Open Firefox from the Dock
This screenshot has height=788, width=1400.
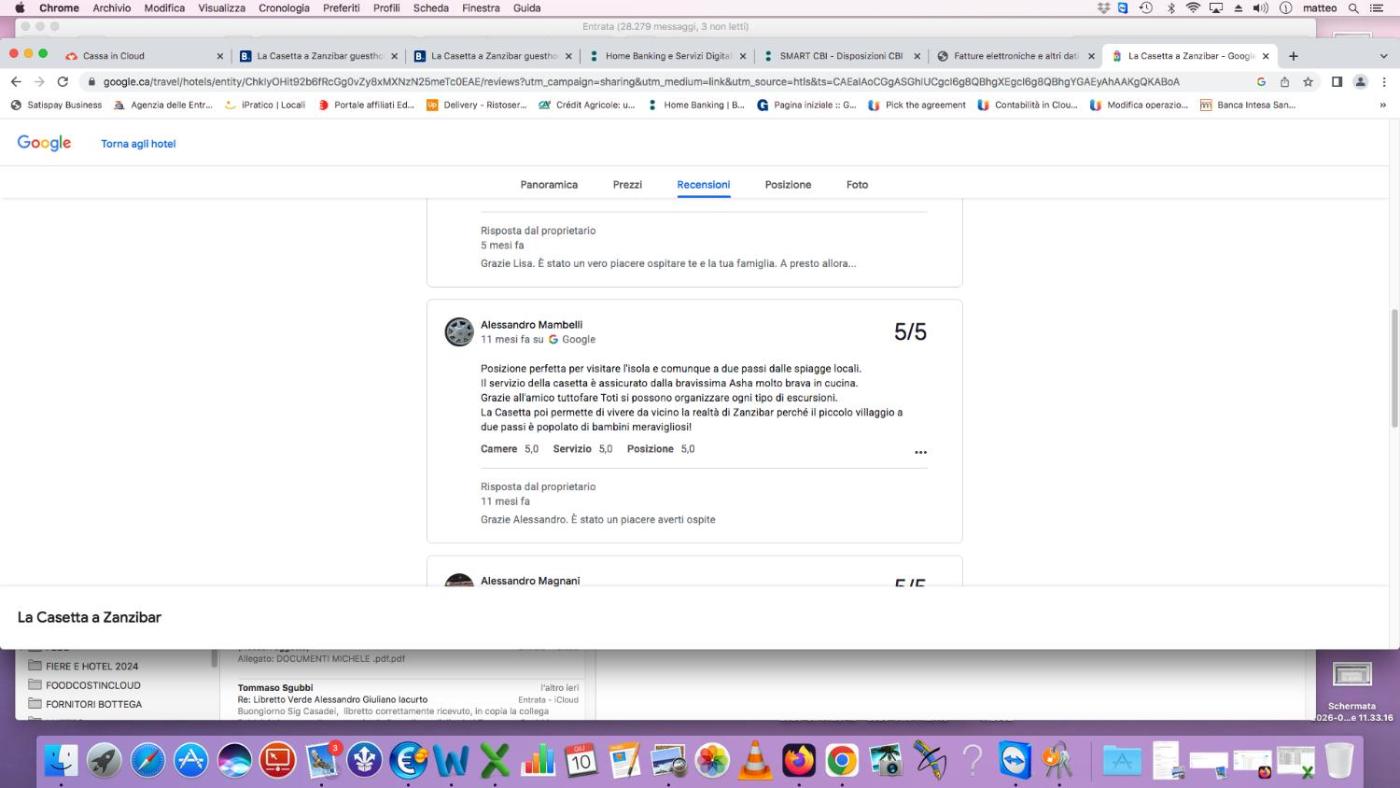799,761
